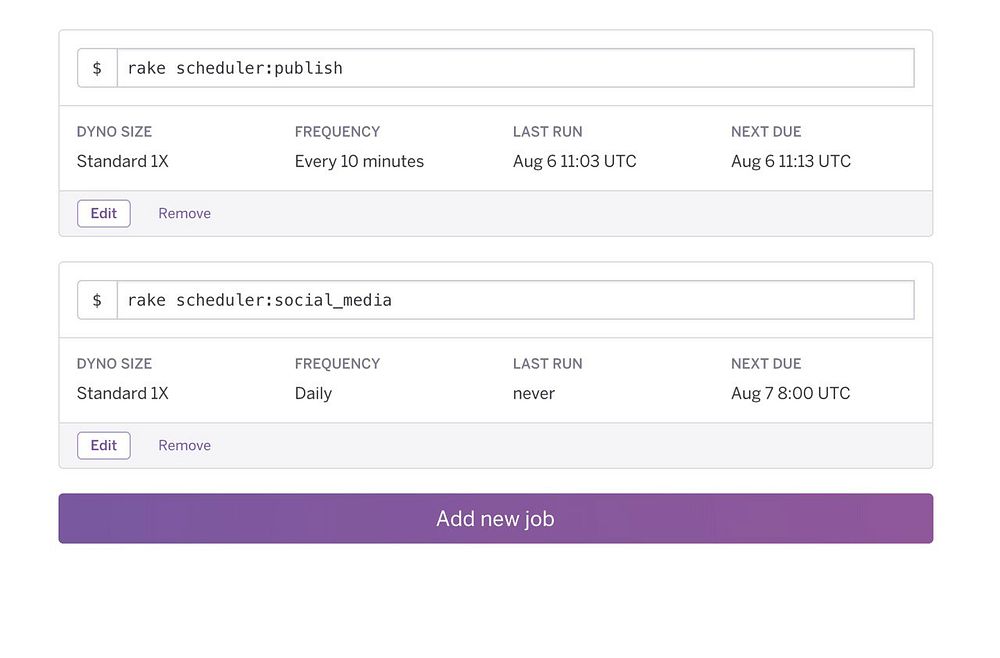This screenshot has width=1000, height=658.
Task: Click the DYNO SIZE label of publish job
Action: coord(114,131)
